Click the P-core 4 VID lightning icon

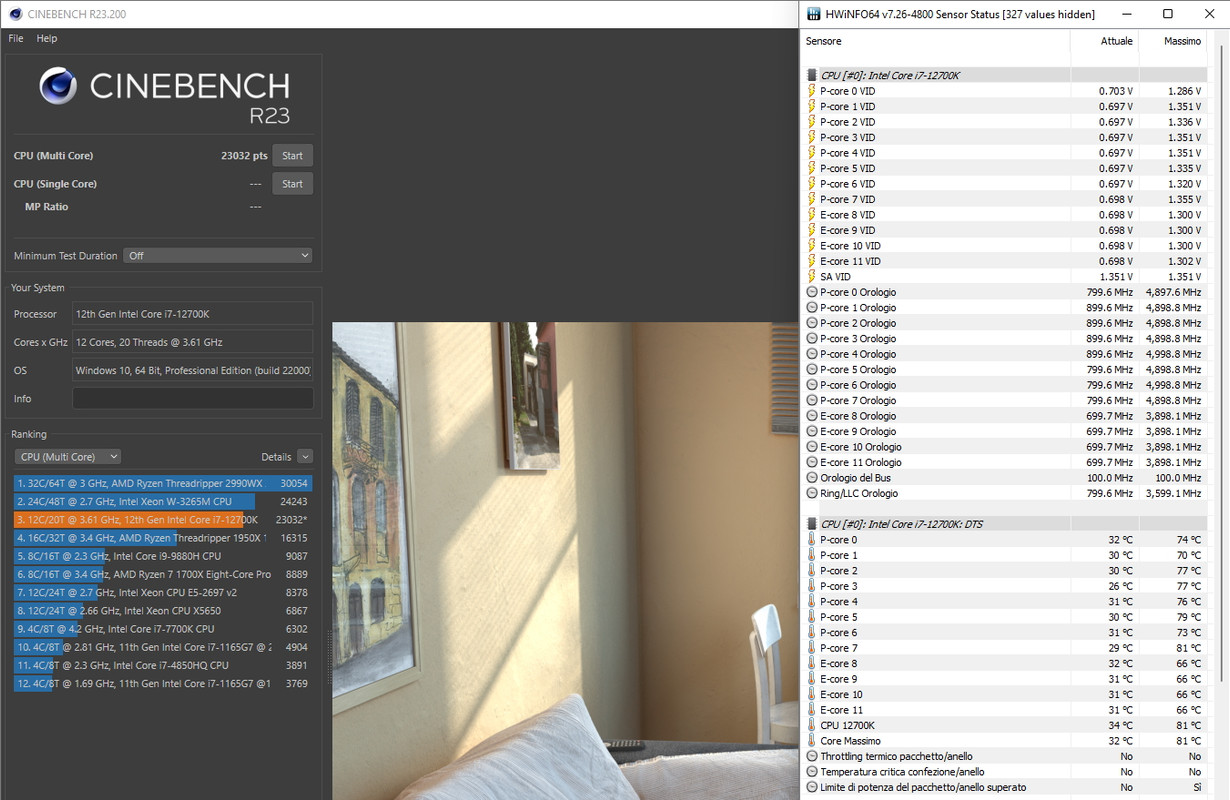[811, 152]
